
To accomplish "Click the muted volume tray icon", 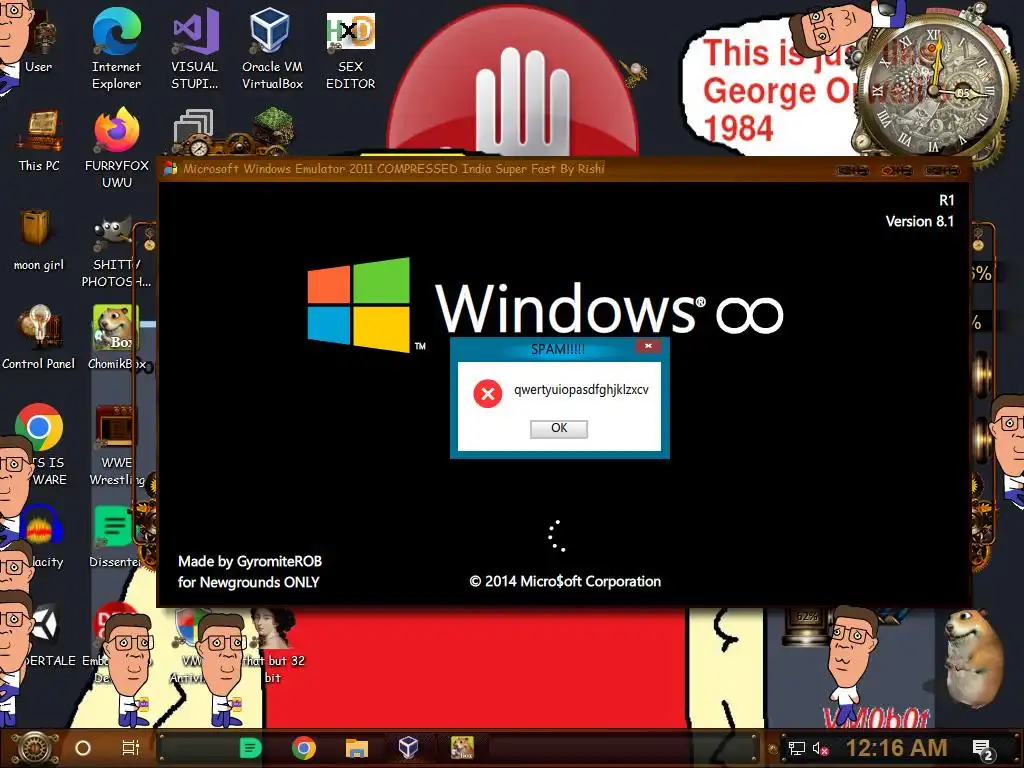I will click(820, 749).
